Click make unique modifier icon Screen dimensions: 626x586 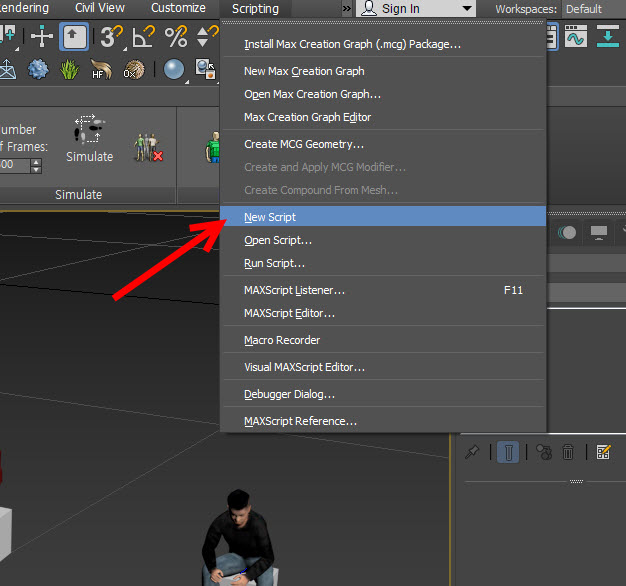click(544, 452)
